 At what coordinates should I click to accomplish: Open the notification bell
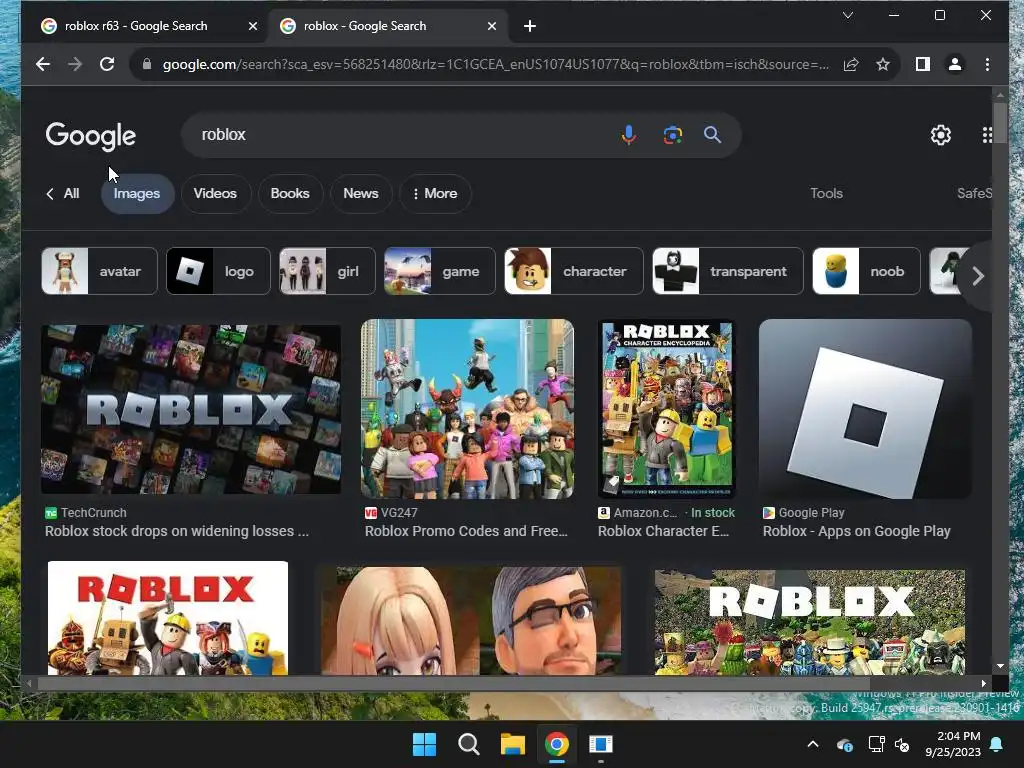(x=997, y=744)
